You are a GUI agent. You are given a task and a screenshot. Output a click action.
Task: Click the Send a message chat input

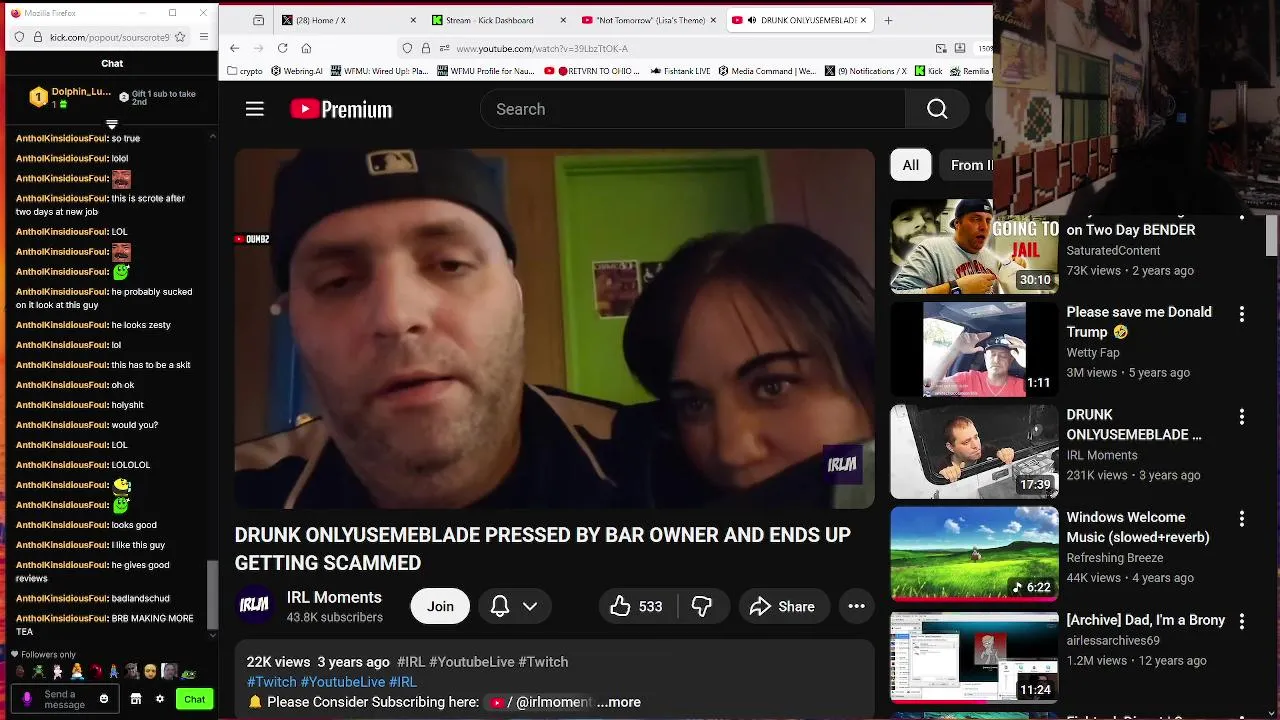coord(65,699)
